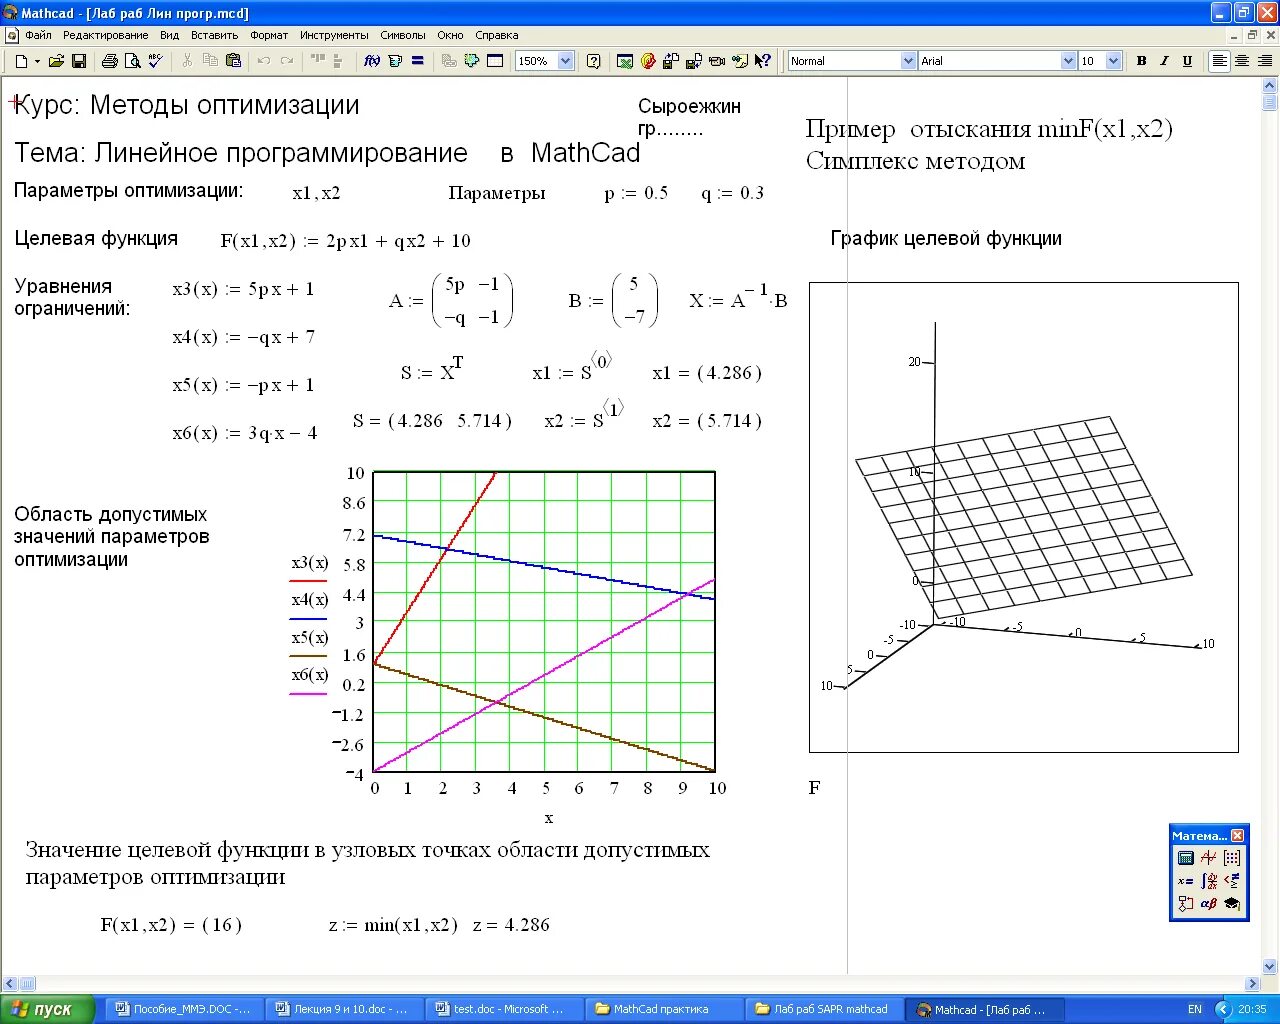Open the Формат menu

tap(269, 35)
